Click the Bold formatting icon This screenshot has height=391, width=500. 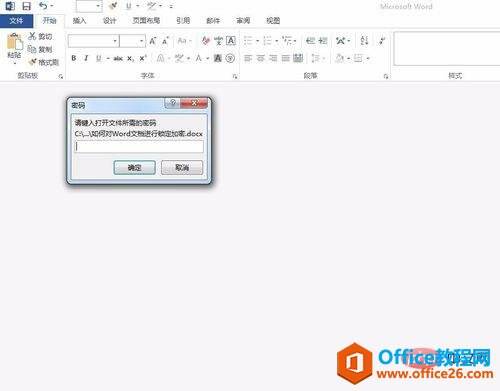(x=74, y=58)
